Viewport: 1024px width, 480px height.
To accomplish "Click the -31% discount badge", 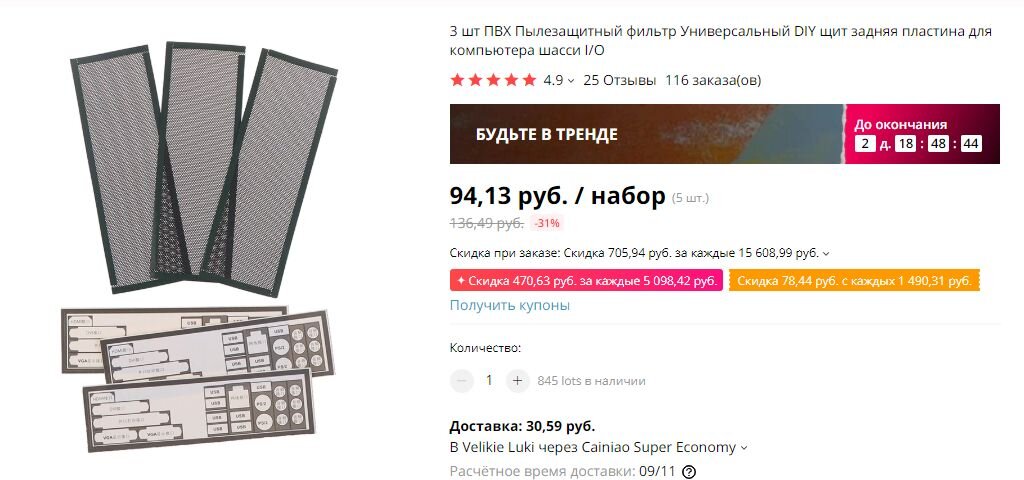I will pos(547,223).
